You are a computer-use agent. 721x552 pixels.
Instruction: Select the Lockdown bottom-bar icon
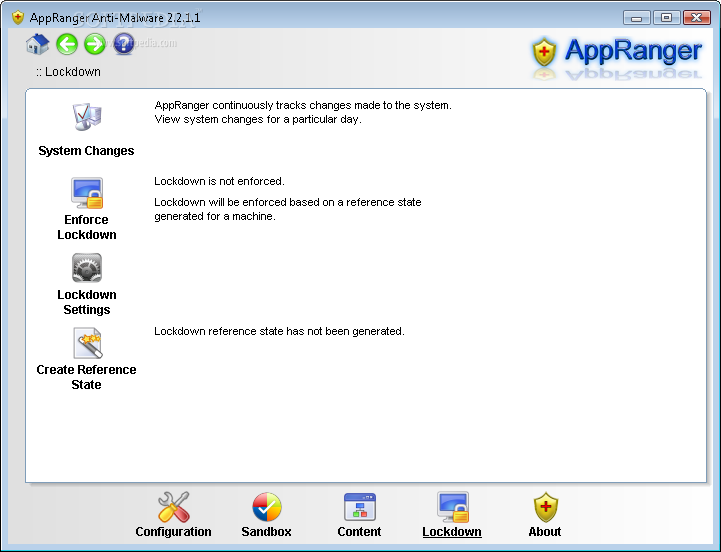point(453,507)
